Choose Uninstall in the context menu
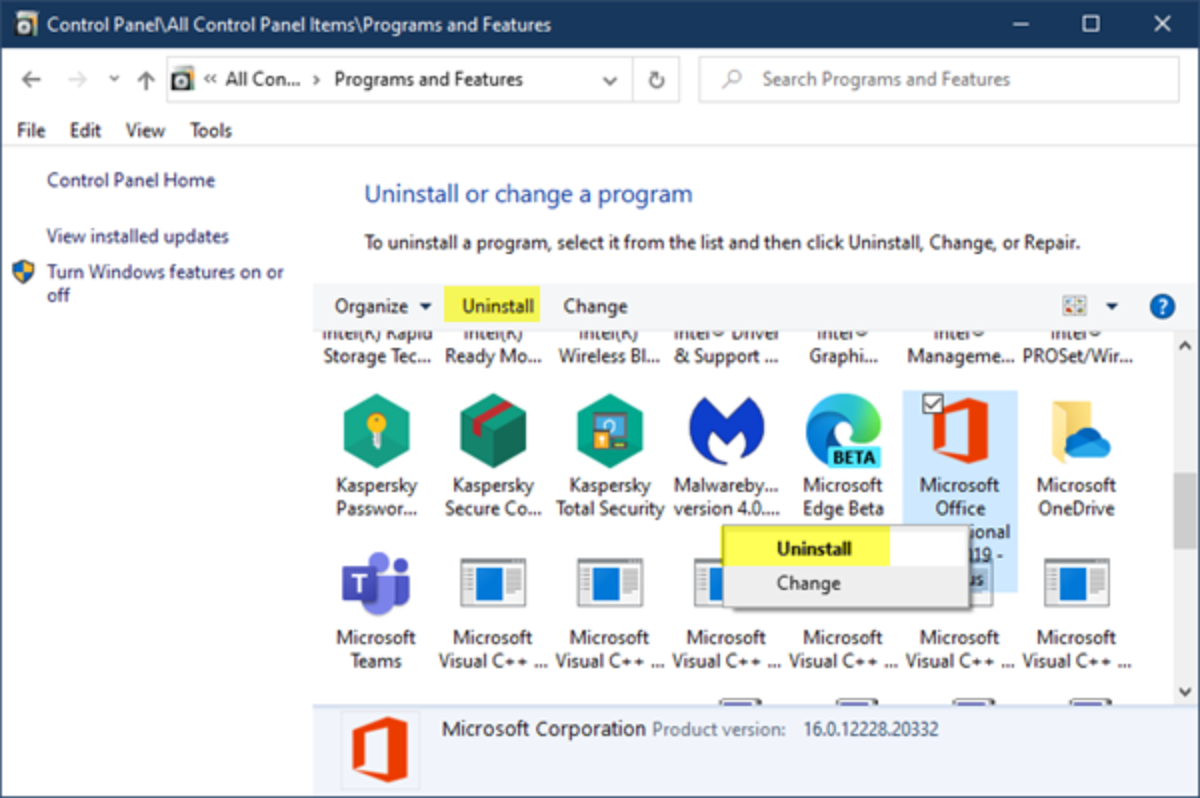Viewport: 1200px width, 798px height. 813,549
